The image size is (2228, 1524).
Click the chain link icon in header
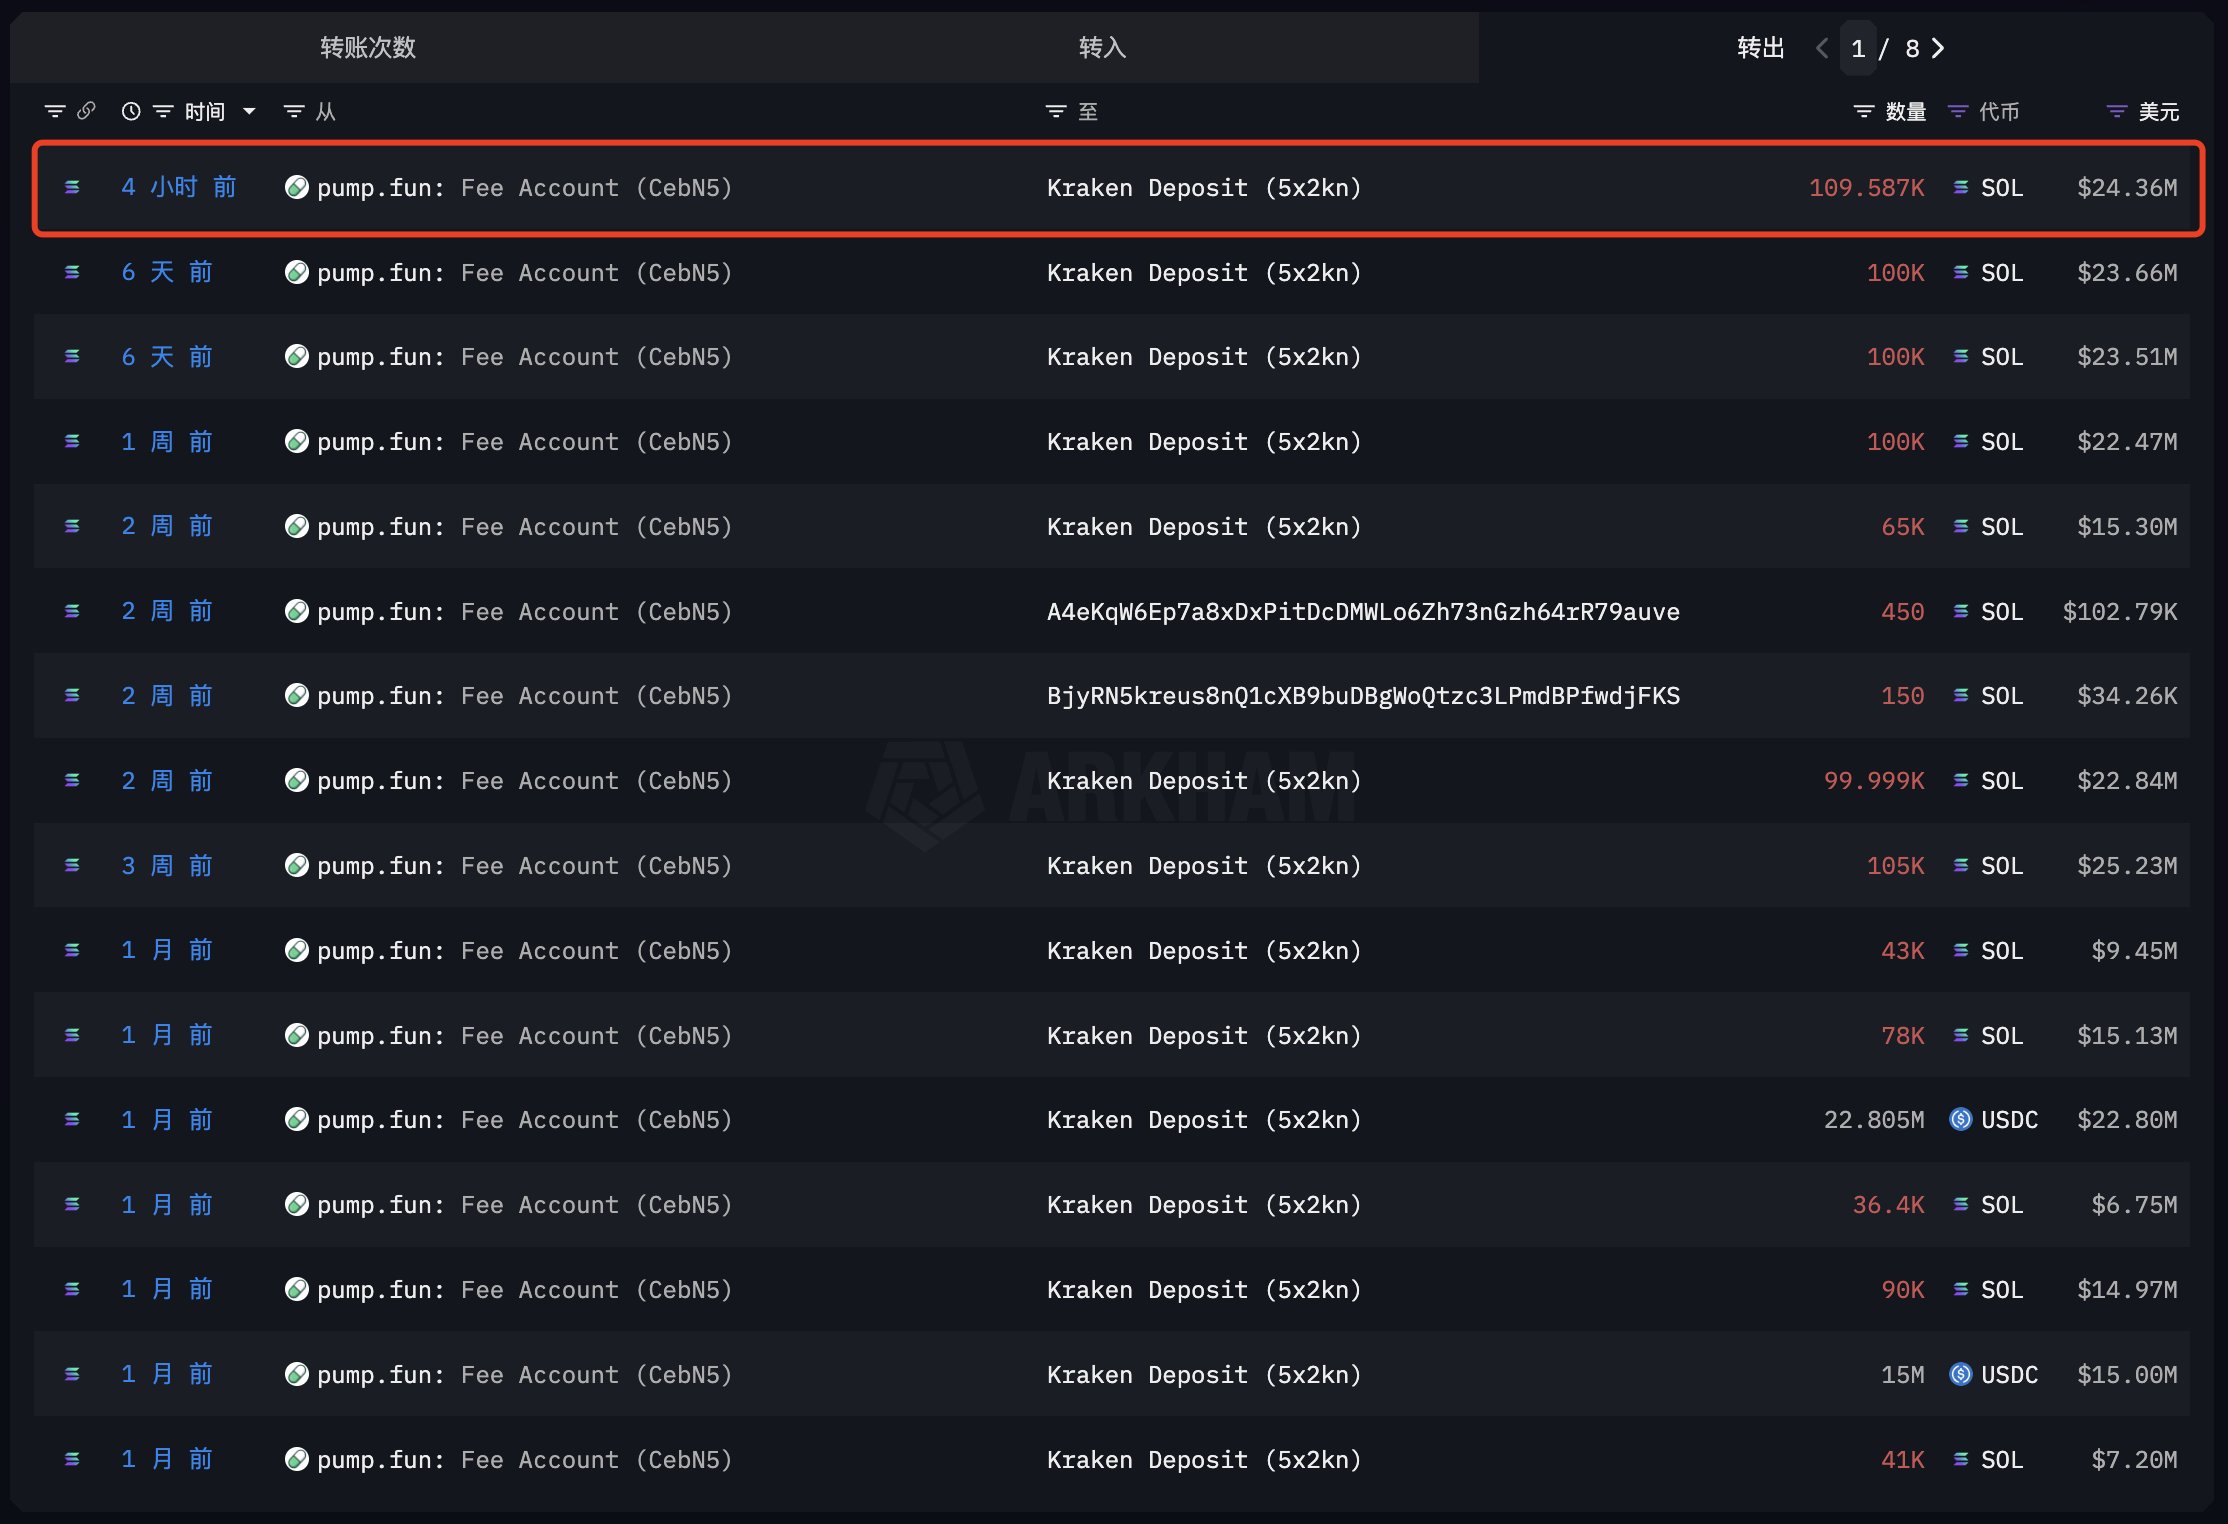coord(87,111)
